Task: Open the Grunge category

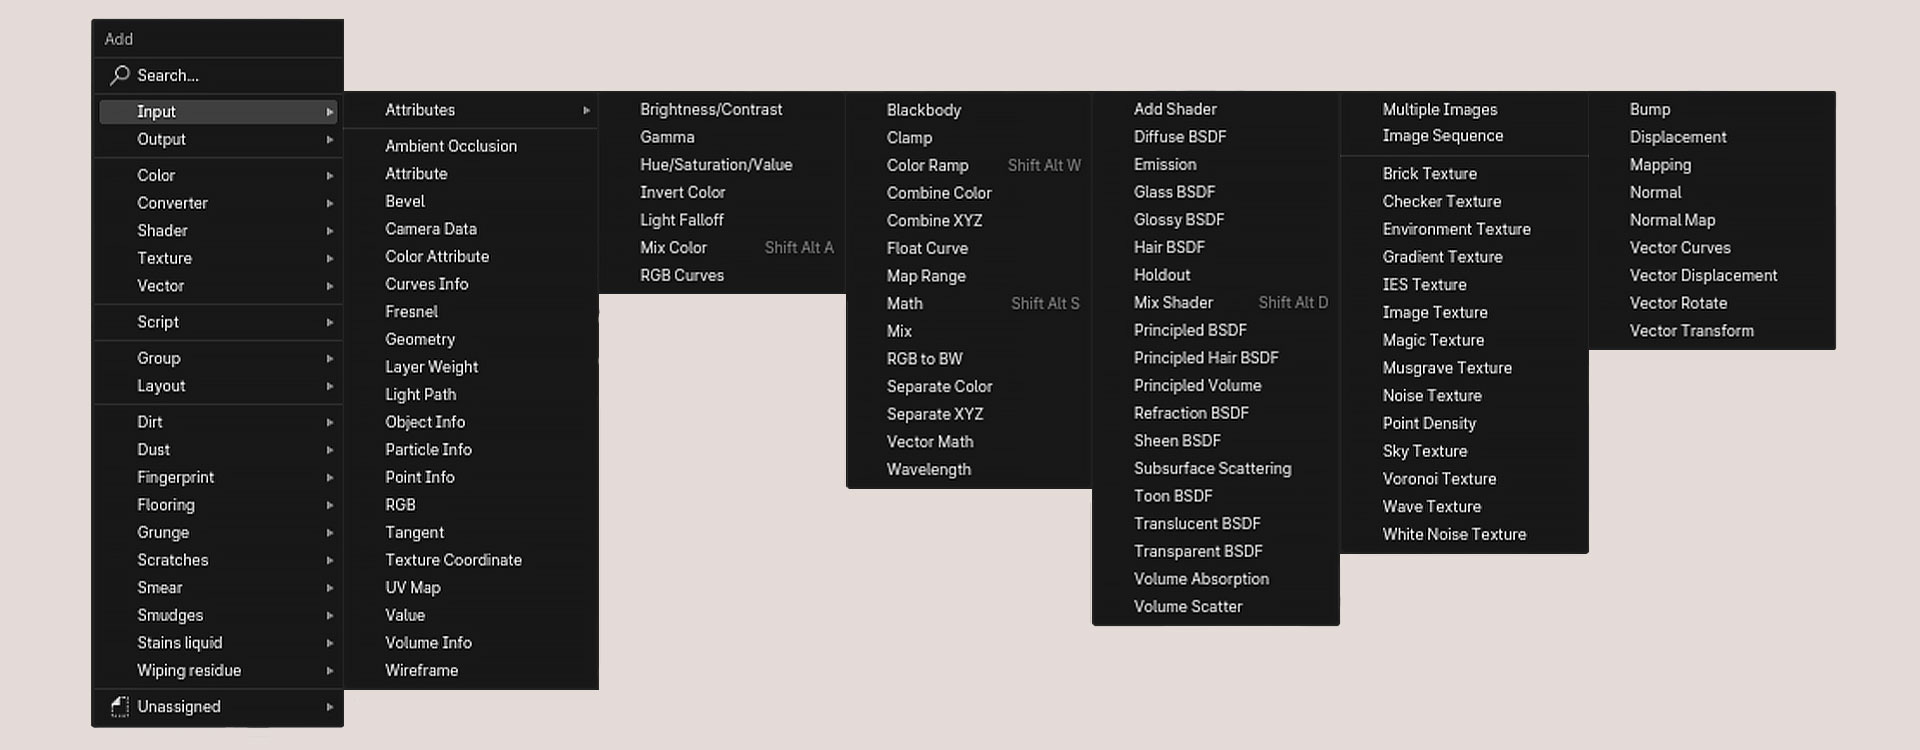Action: (x=218, y=533)
